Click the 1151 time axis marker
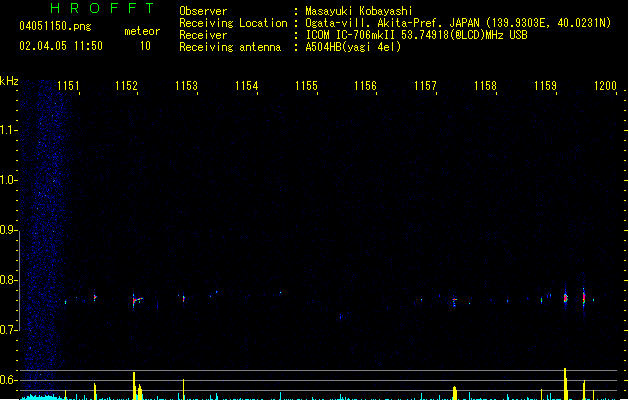This screenshot has width=629, height=400. tap(68, 86)
